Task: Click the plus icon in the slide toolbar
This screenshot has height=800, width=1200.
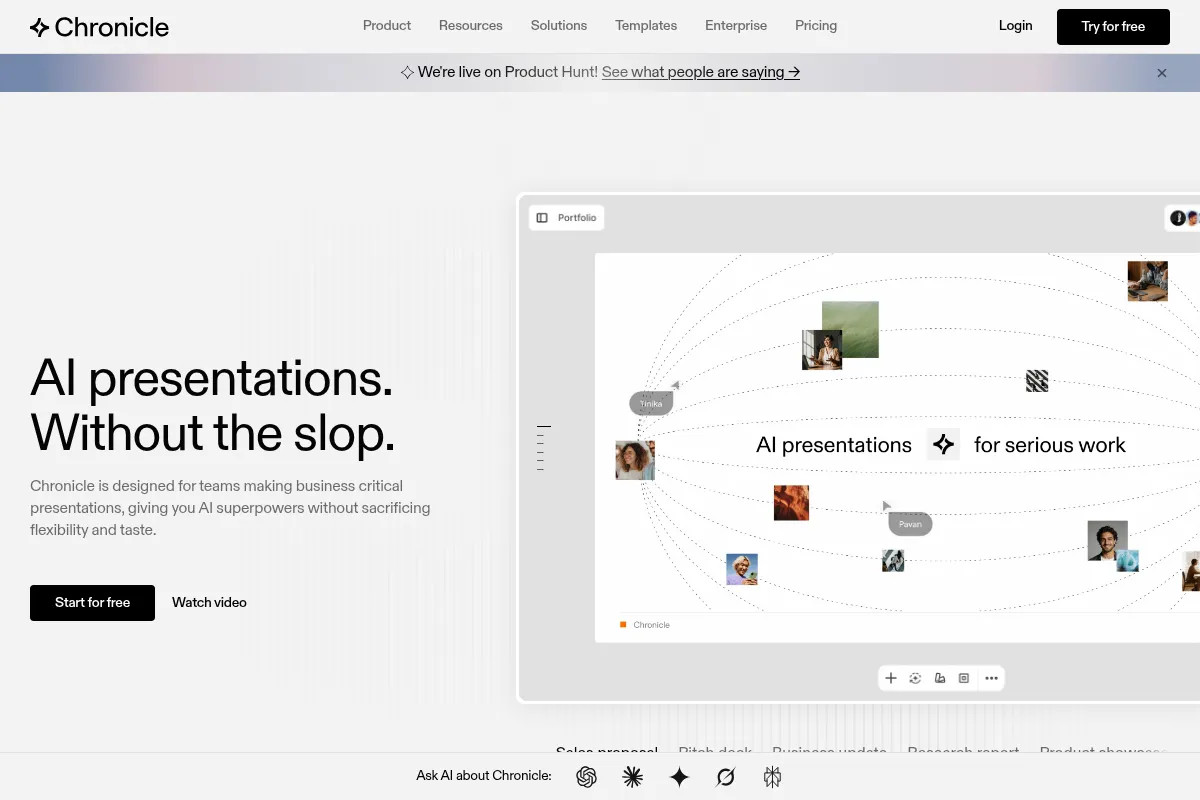Action: point(891,678)
